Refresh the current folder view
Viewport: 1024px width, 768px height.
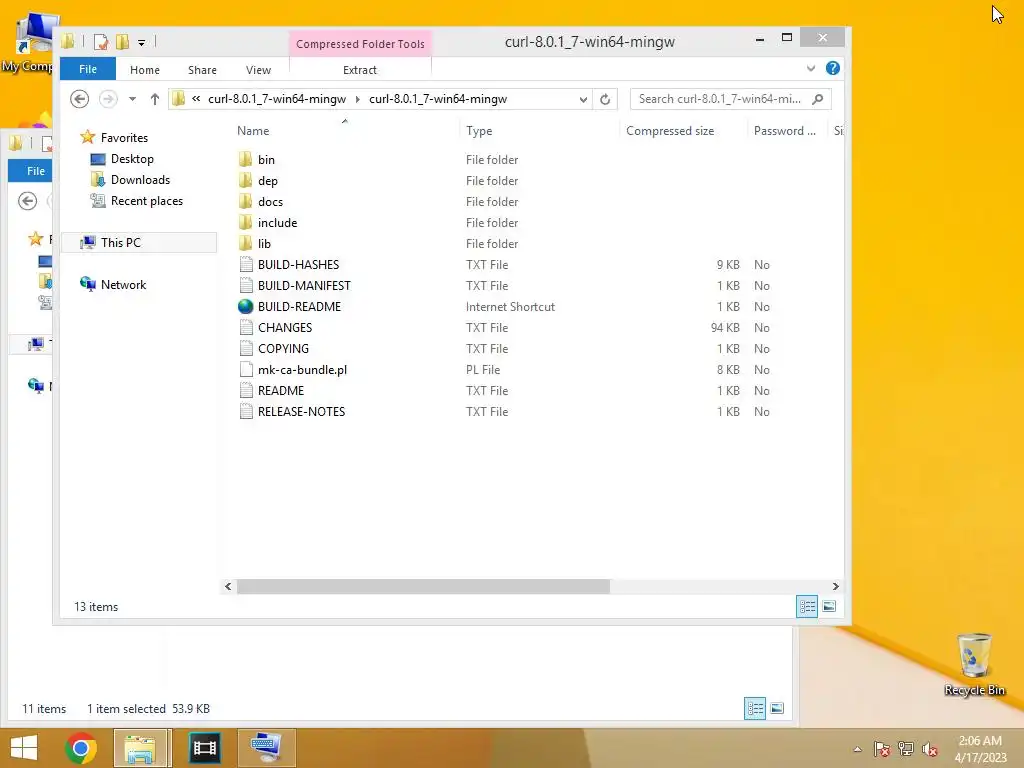pyautogui.click(x=605, y=99)
